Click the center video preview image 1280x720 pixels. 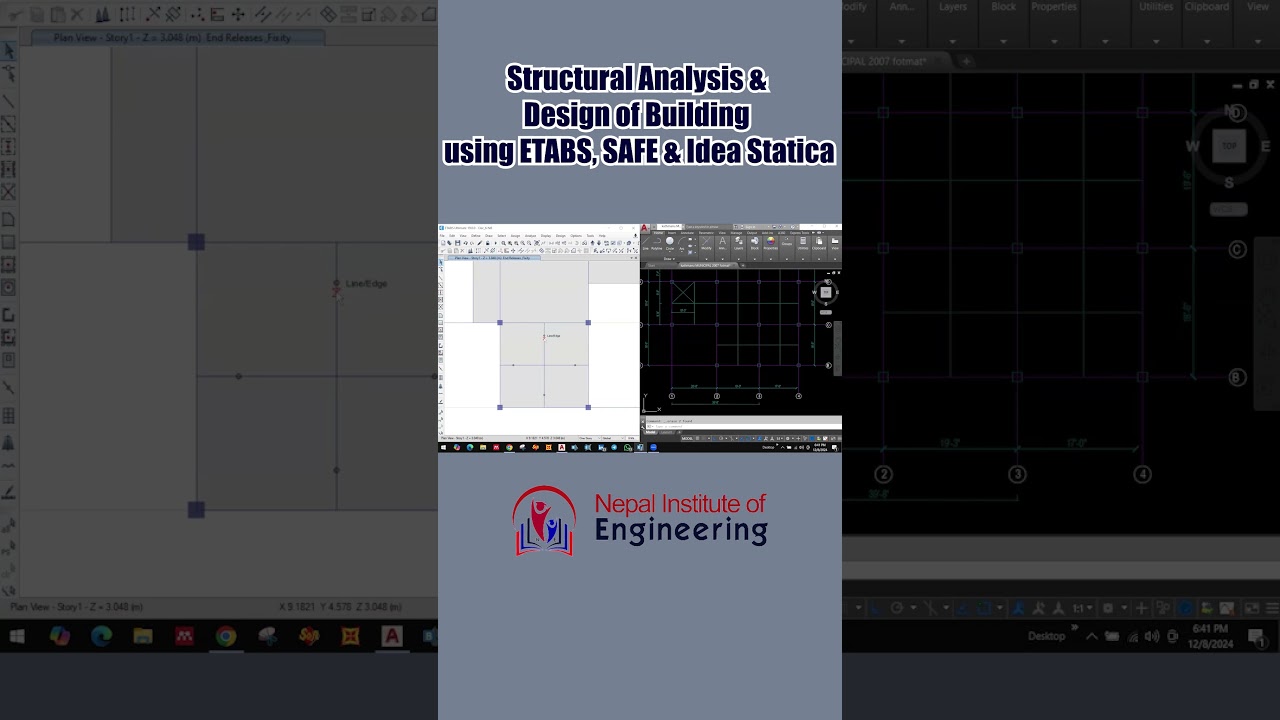tap(640, 338)
